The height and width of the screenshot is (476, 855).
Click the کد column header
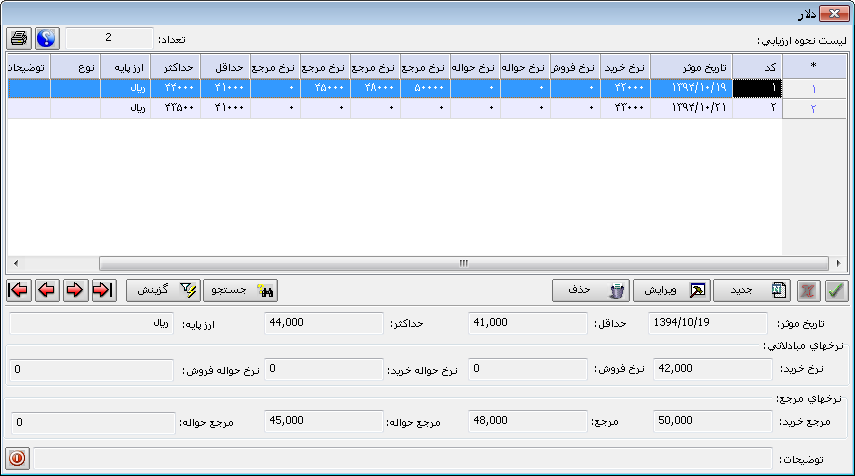tap(757, 67)
